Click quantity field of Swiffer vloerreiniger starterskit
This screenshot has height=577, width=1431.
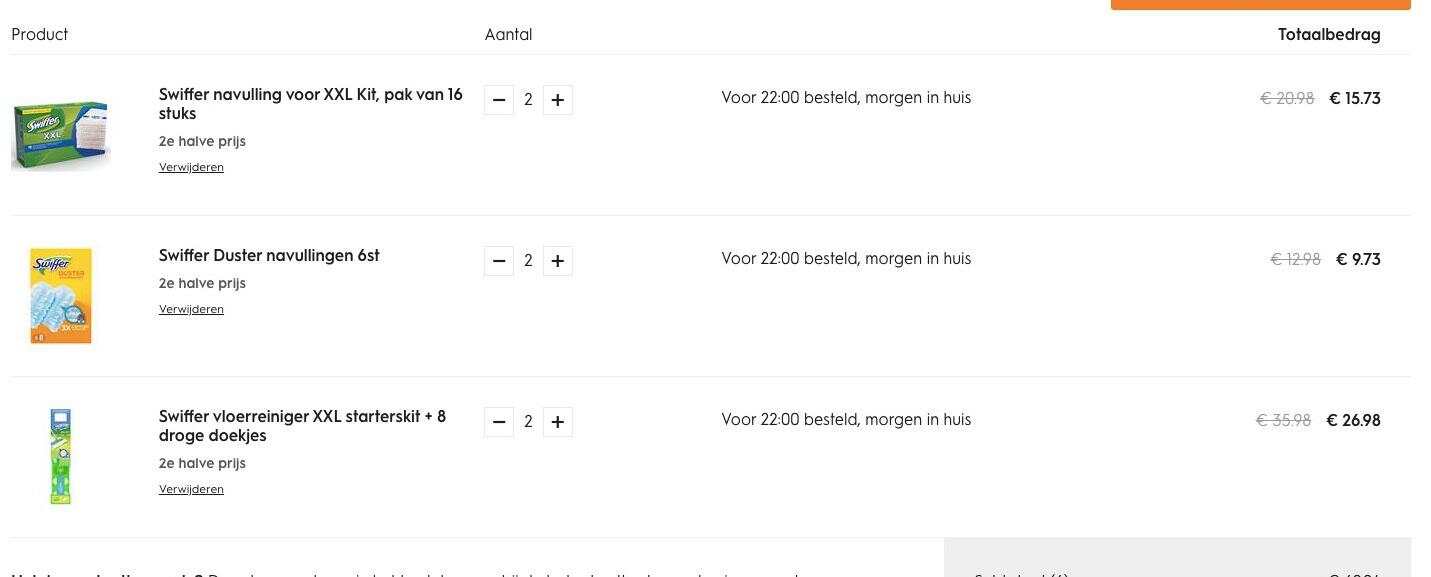(528, 422)
